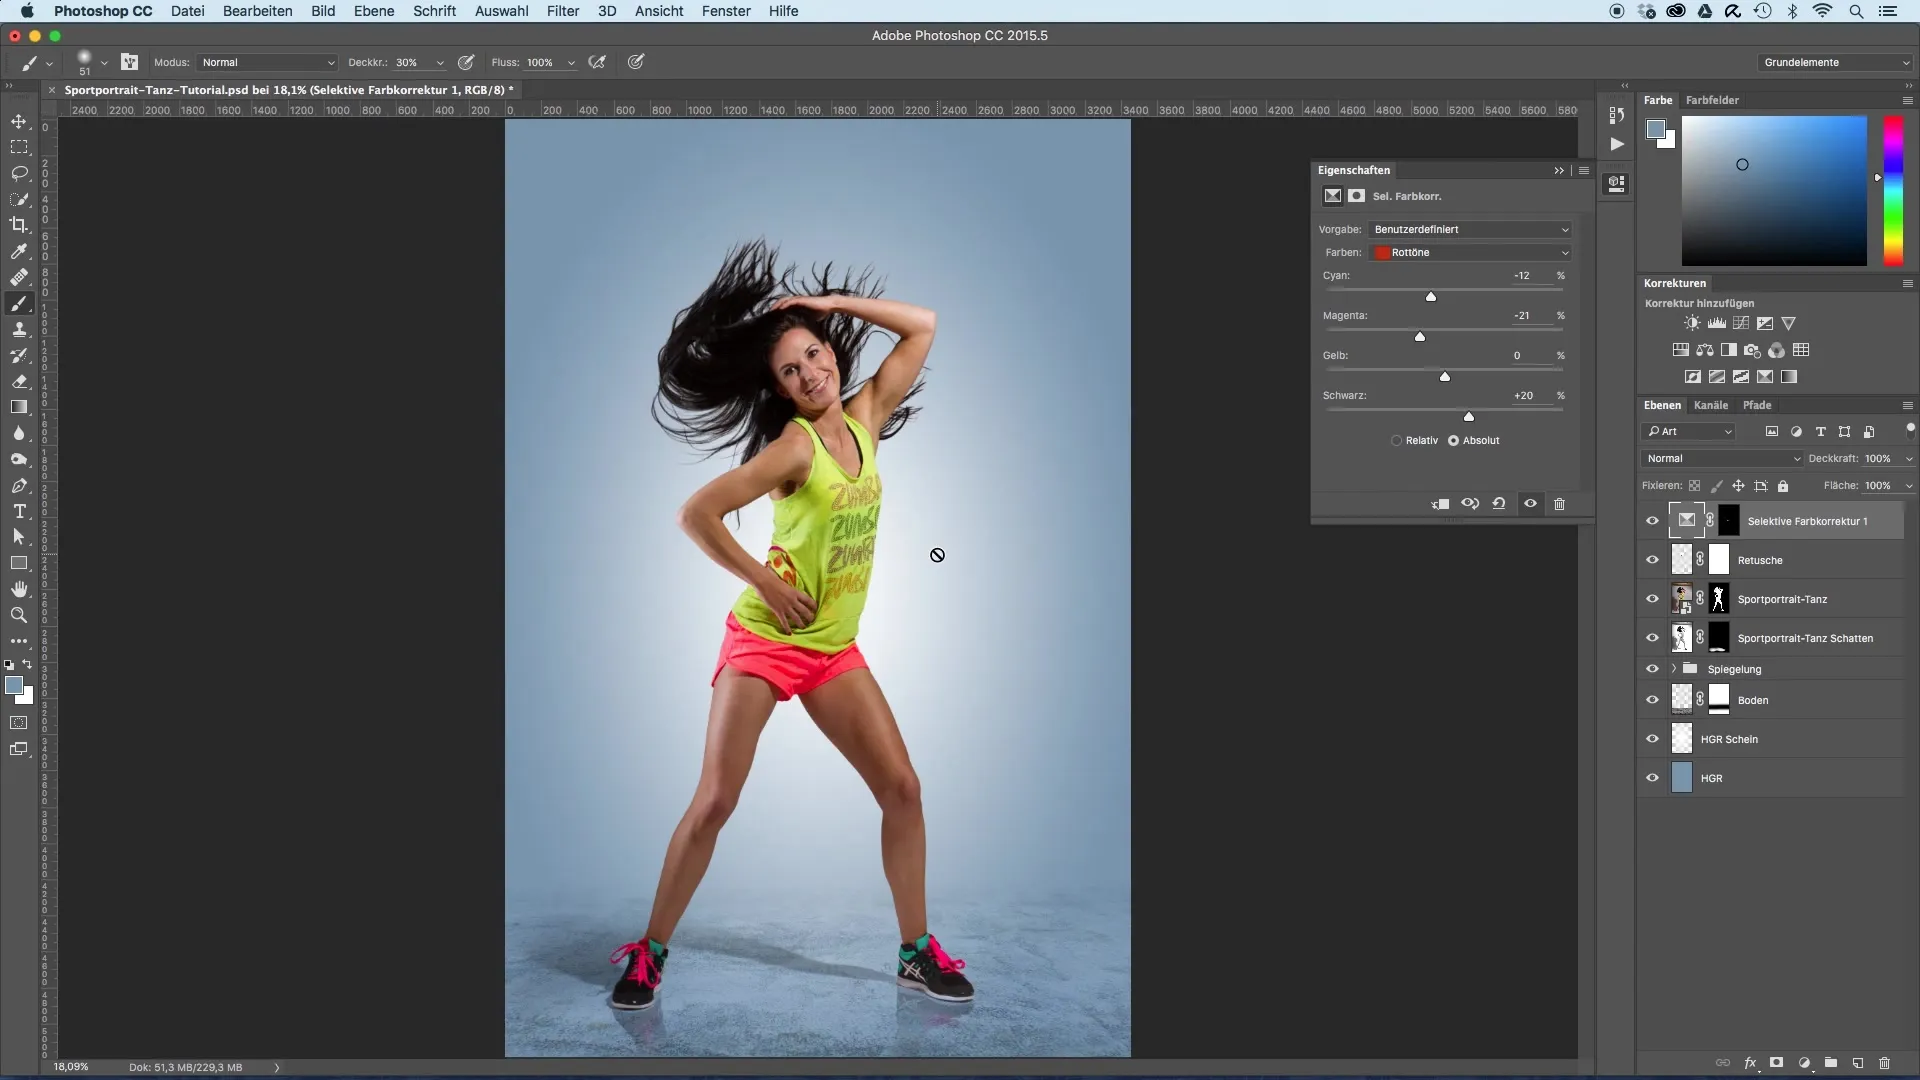Viewport: 1920px width, 1080px height.
Task: Select the Hand tool
Action: click(x=19, y=589)
